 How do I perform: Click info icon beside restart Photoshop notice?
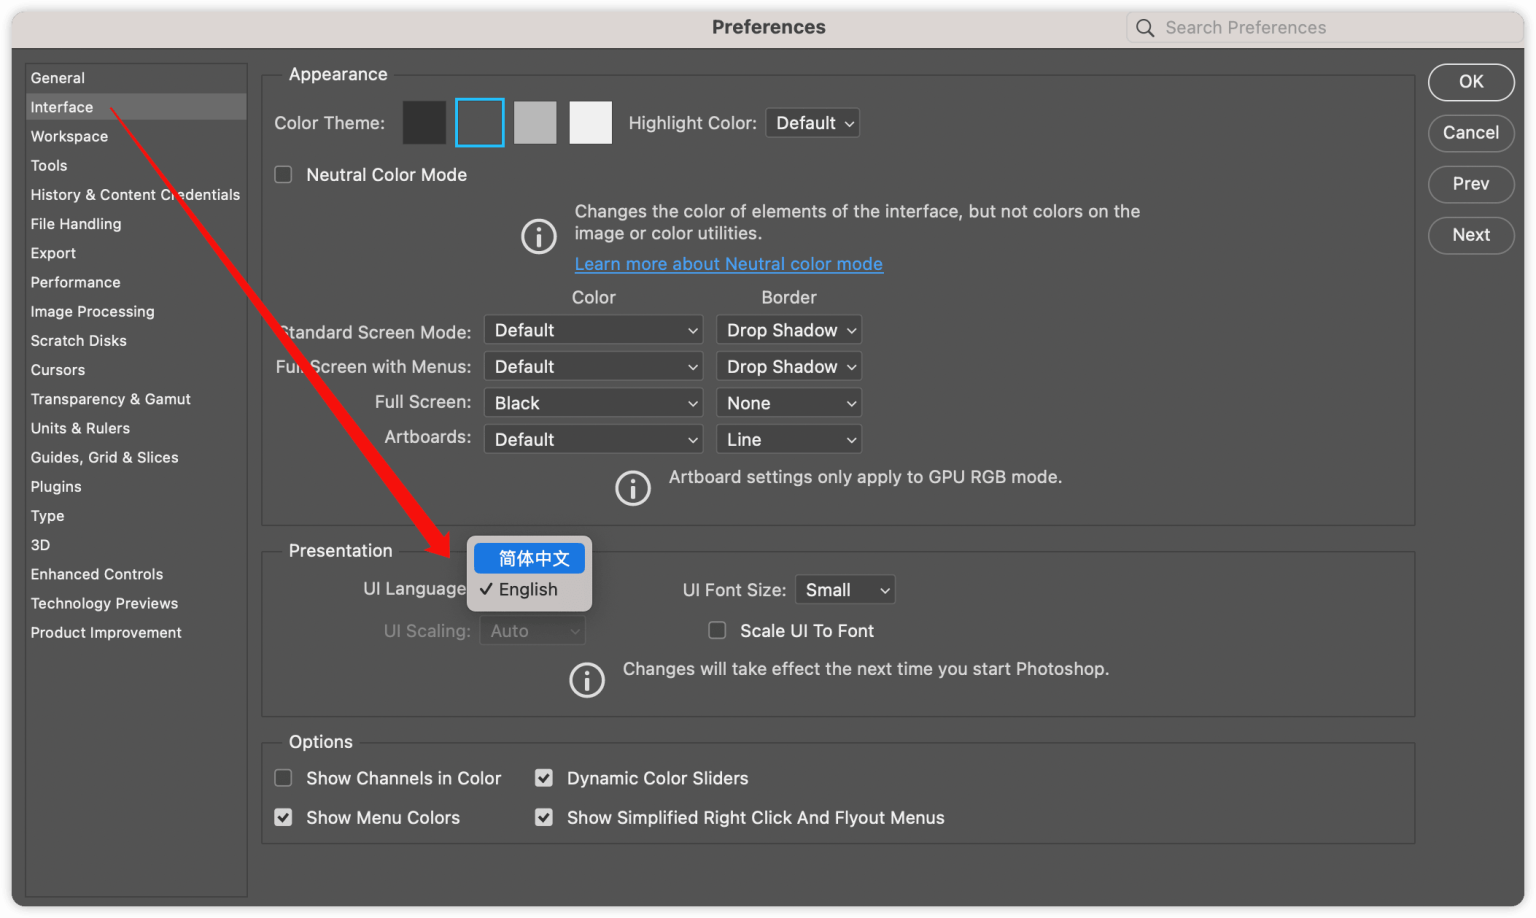click(x=587, y=680)
